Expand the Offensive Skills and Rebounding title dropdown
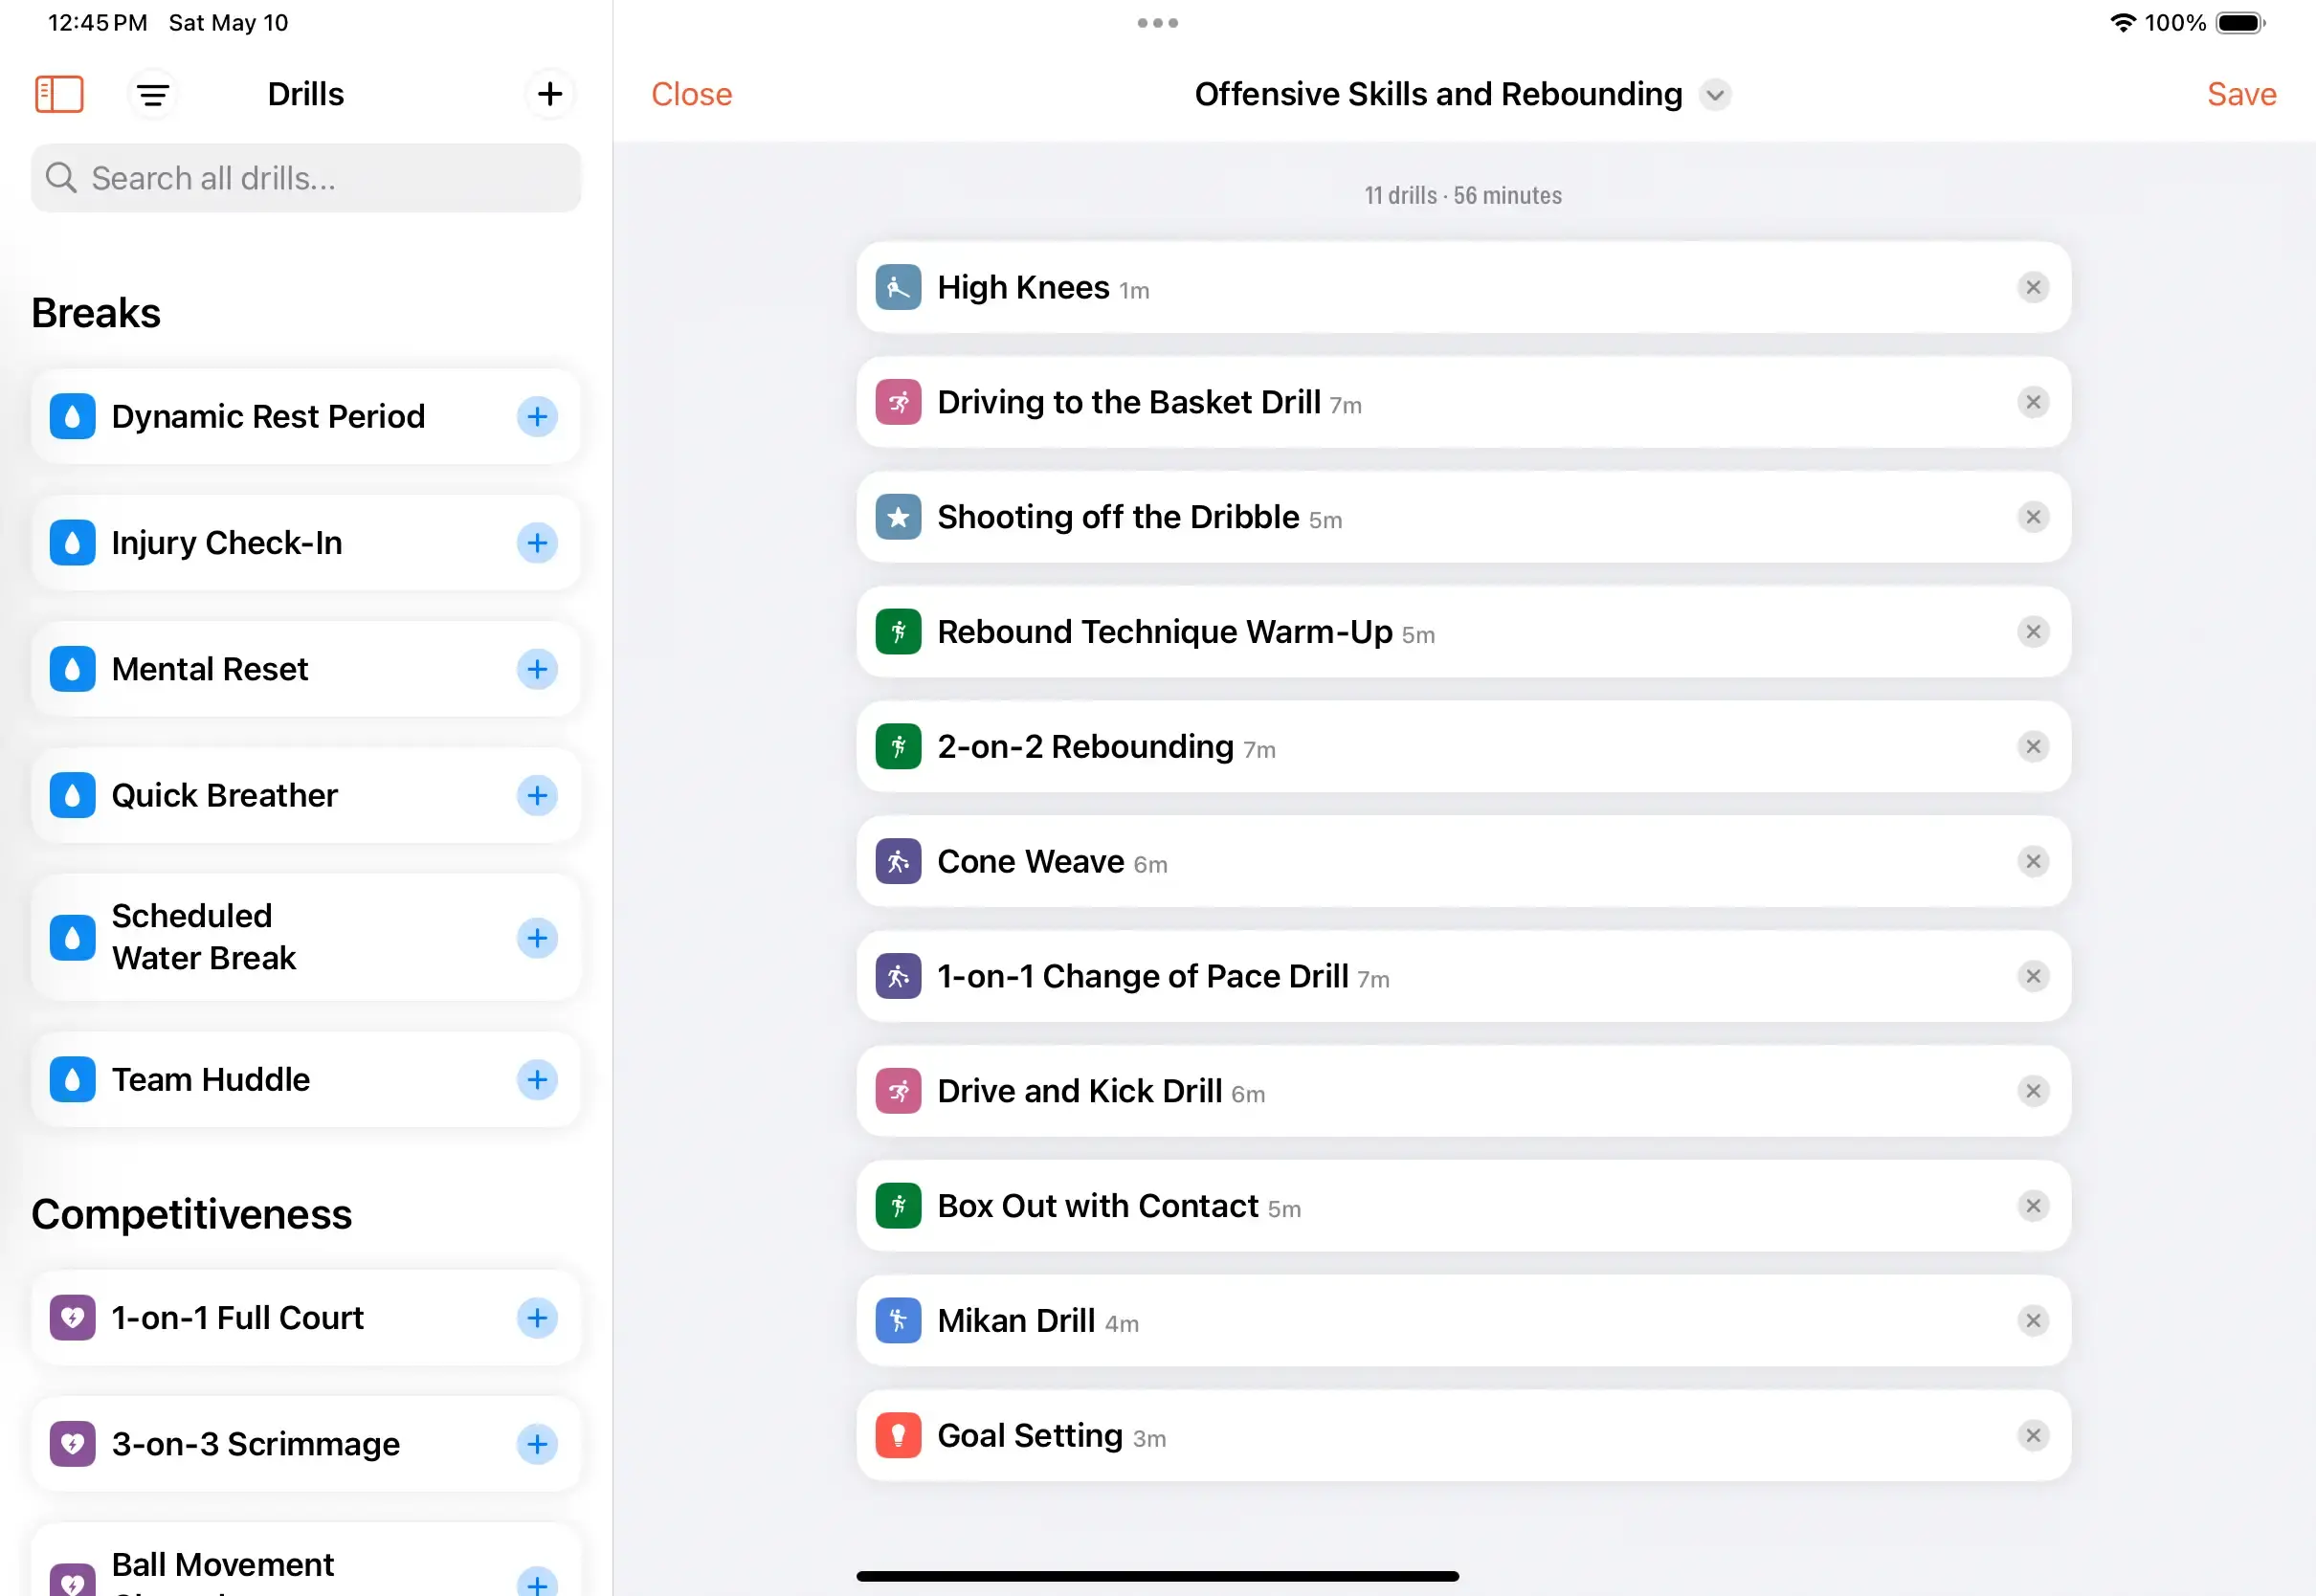Screen dimensions: 2316x1596 pos(1715,95)
